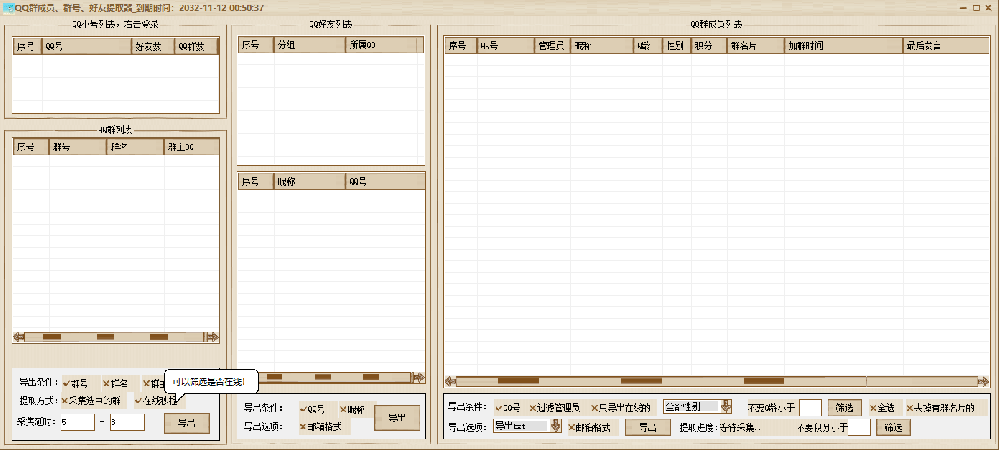Click 所属QQ column header in QQ好友列表
The width and height of the screenshot is (999, 450).
381,45
